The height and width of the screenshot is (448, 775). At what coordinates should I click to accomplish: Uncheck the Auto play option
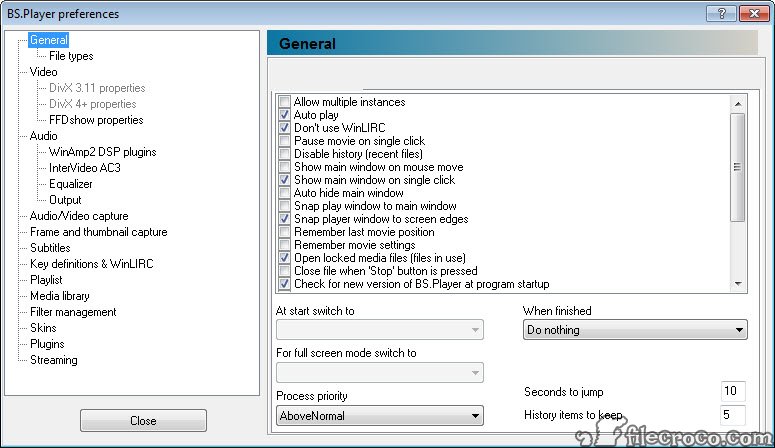[284, 115]
